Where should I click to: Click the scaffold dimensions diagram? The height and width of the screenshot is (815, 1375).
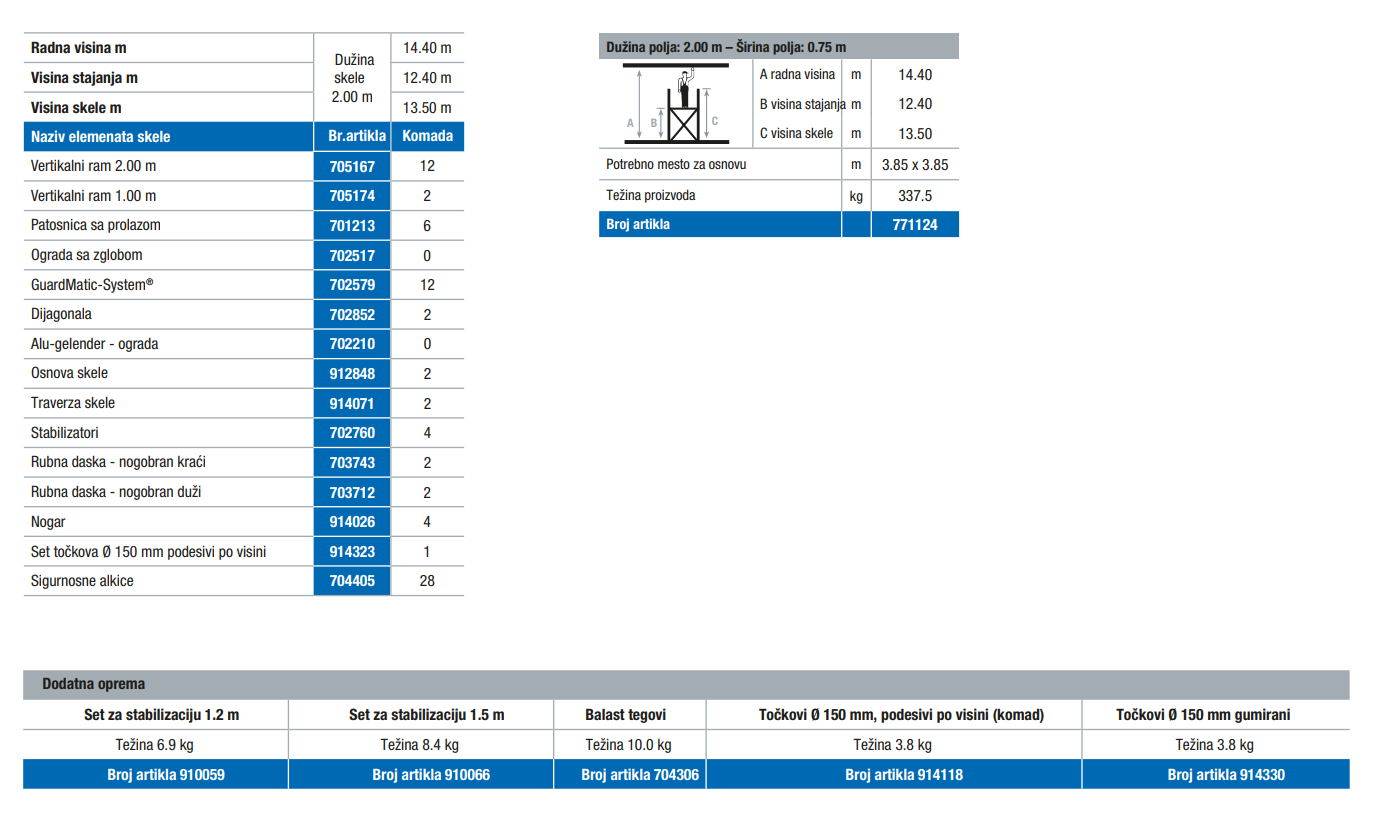[x=676, y=104]
